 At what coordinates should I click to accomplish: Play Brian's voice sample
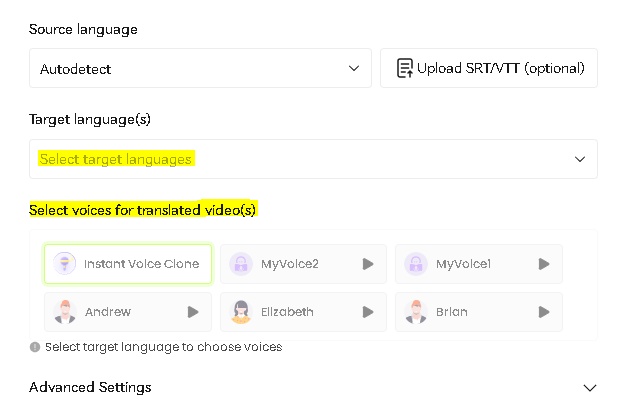[543, 312]
